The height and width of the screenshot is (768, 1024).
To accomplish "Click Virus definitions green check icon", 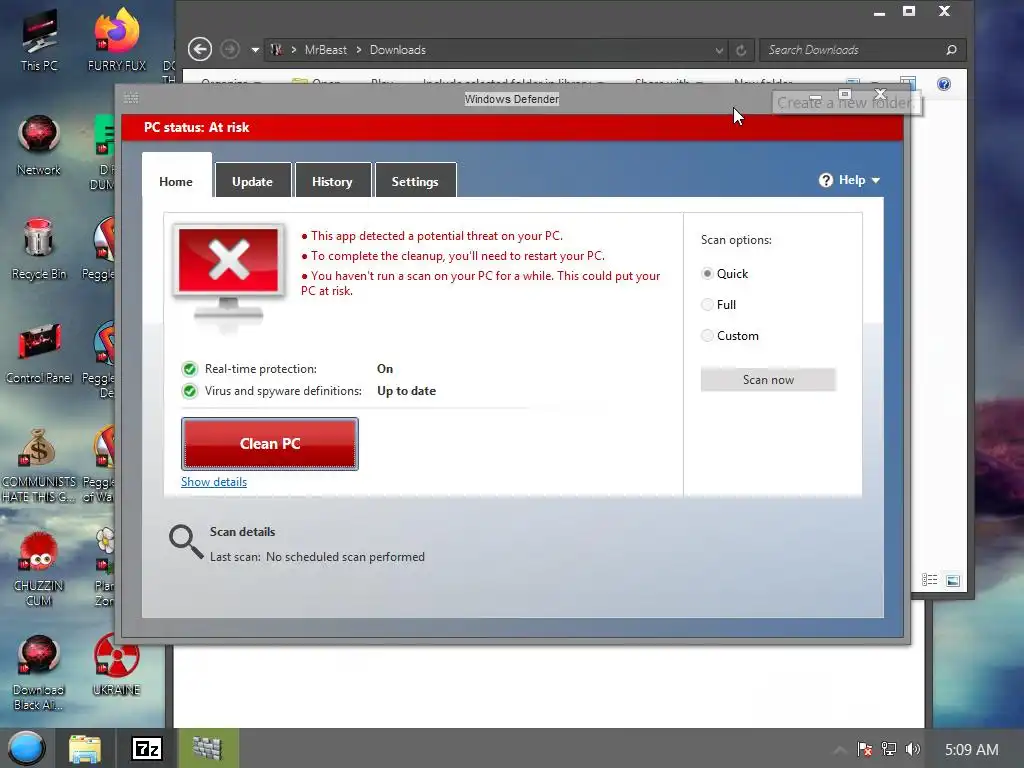I will pyautogui.click(x=189, y=391).
